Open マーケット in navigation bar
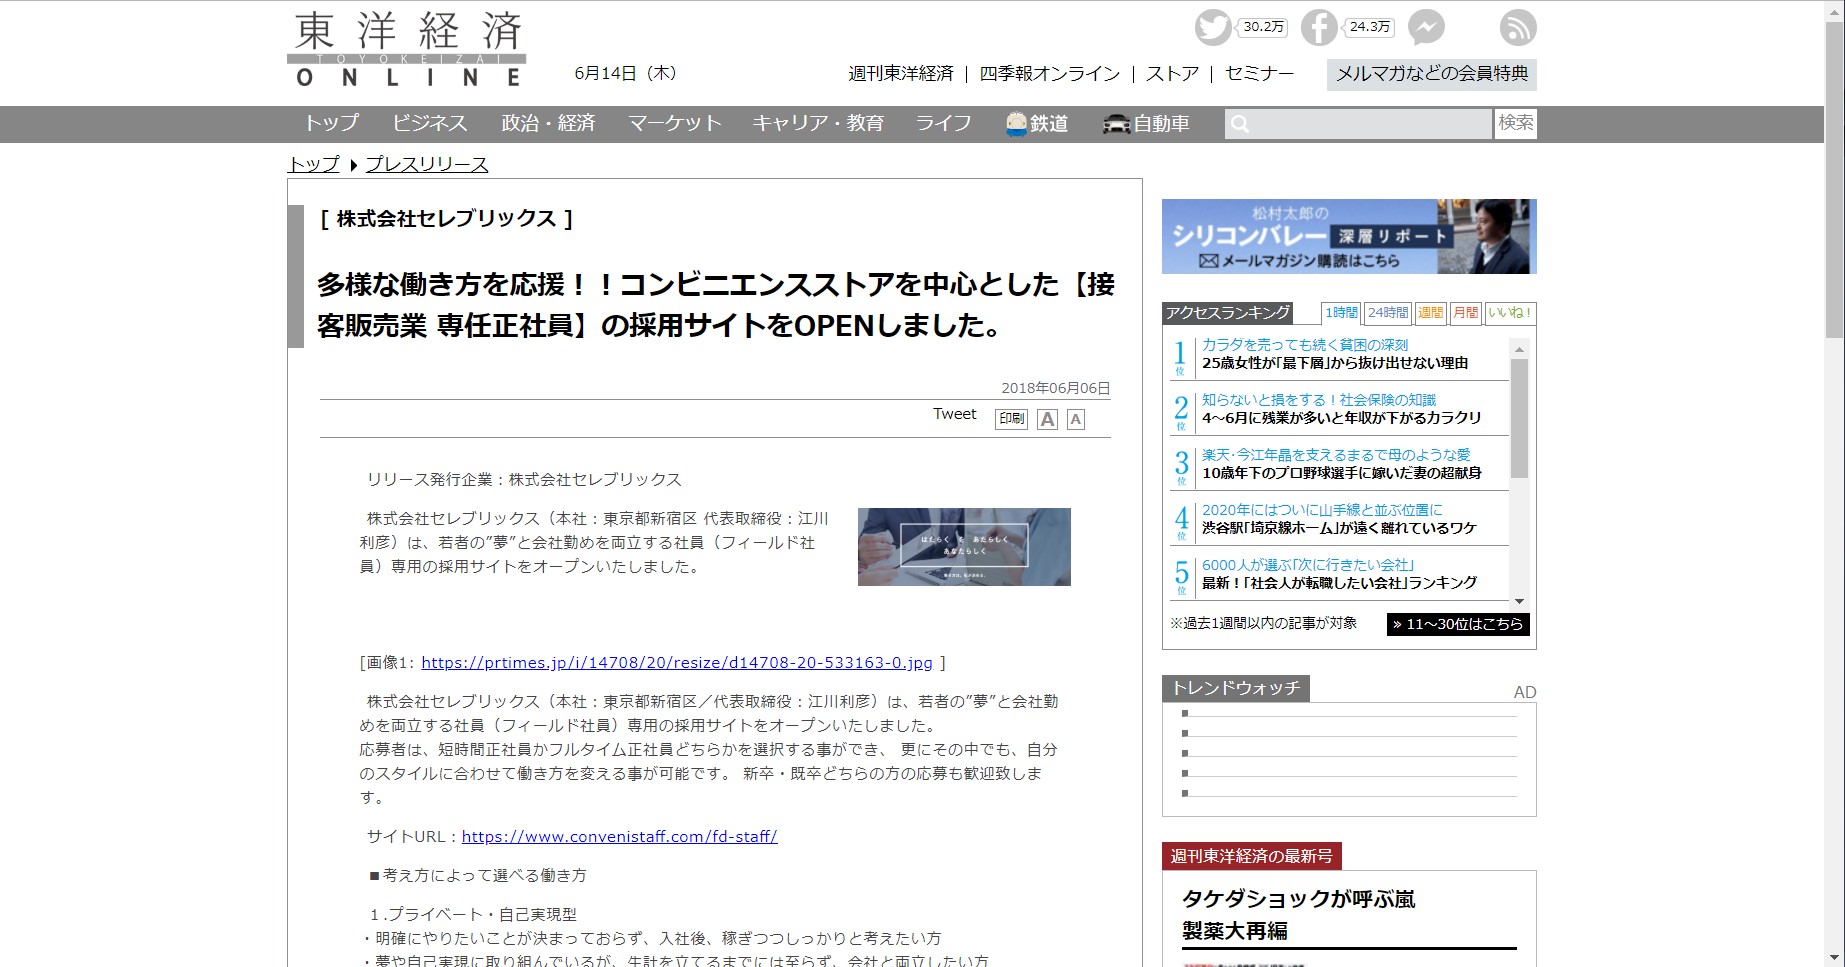The image size is (1845, 967). 675,123
